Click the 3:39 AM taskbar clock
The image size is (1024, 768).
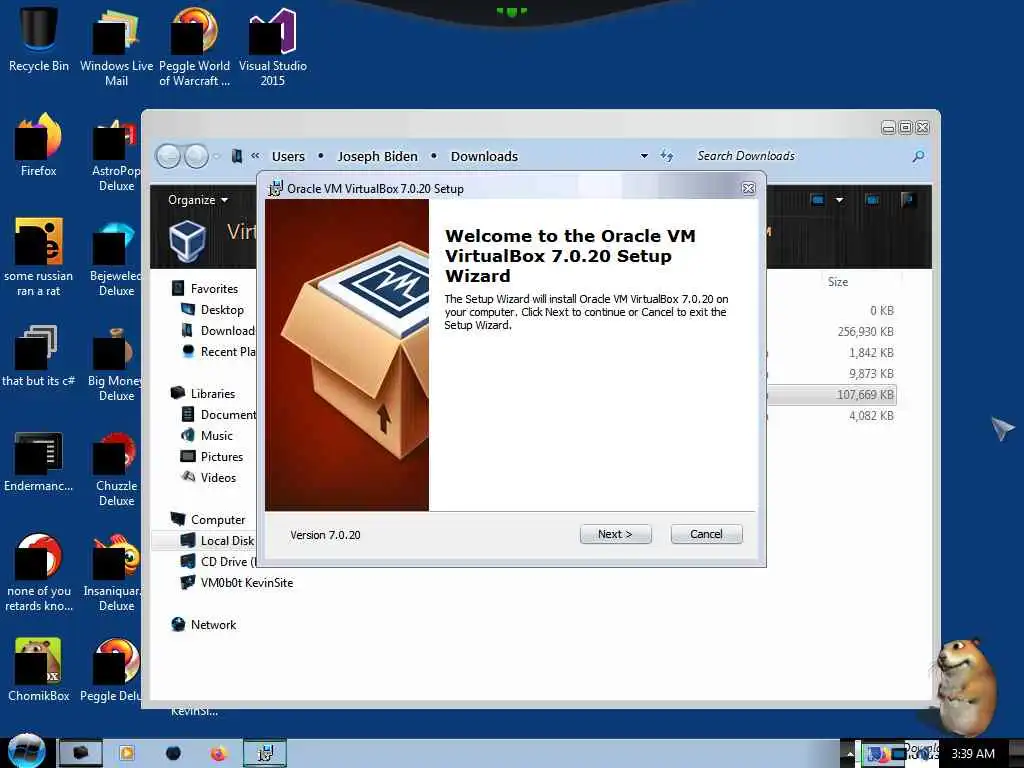(972, 754)
